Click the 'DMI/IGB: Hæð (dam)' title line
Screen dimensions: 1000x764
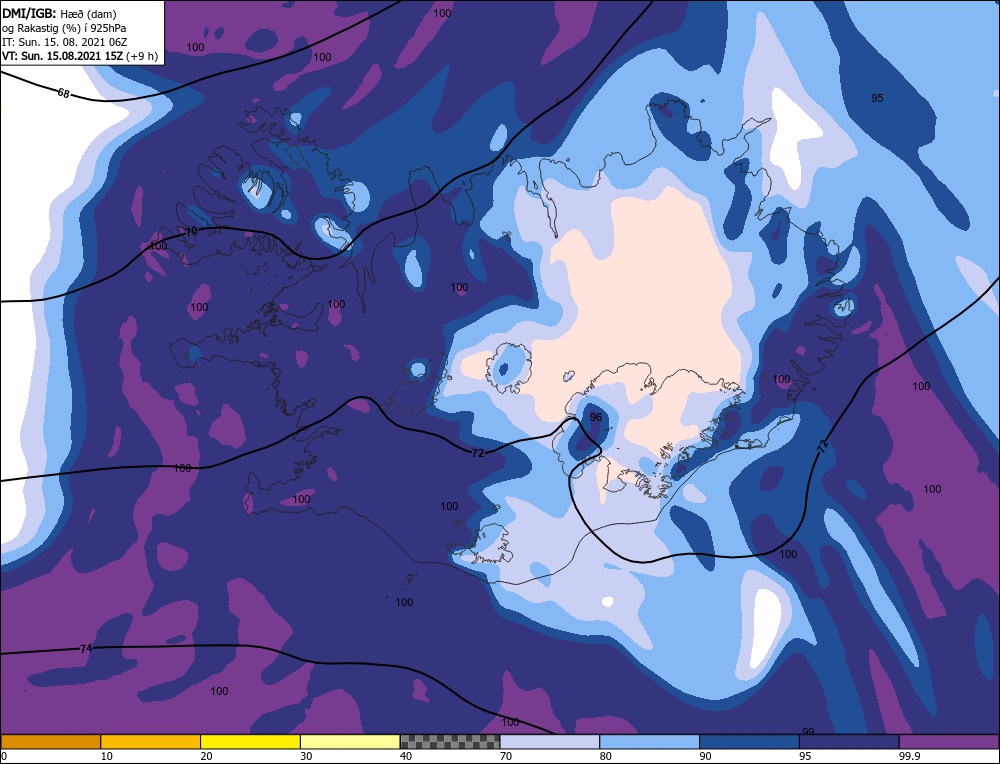[59, 13]
